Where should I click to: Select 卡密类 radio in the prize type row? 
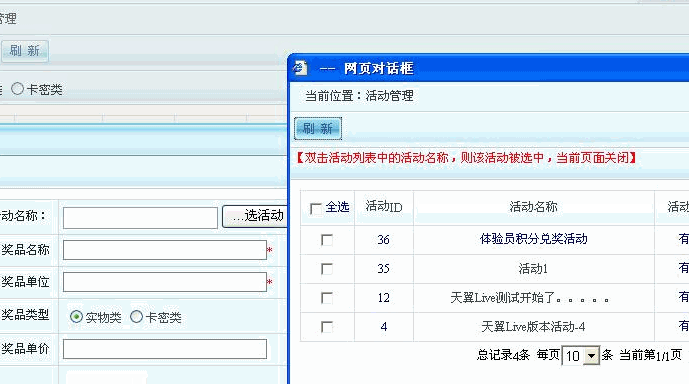(137, 316)
